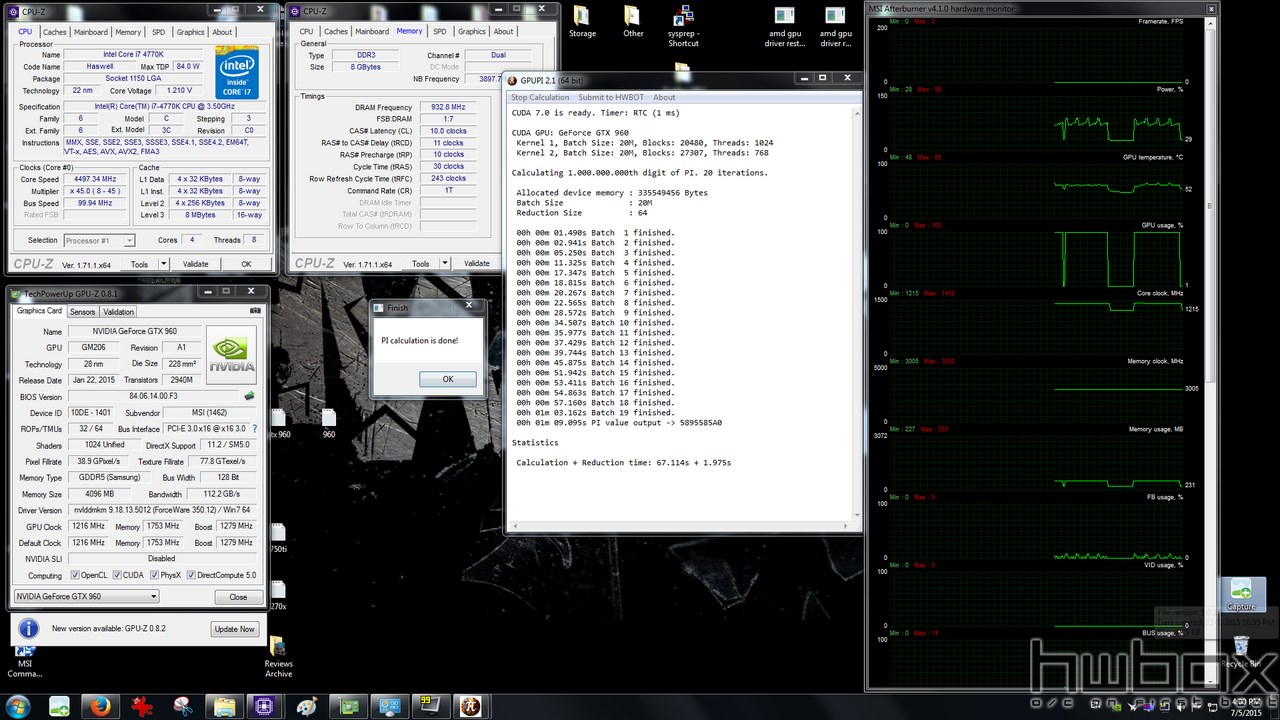Viewport: 1280px width, 720px height.
Task: Select the desktop file labeled 960
Action: 329,423
